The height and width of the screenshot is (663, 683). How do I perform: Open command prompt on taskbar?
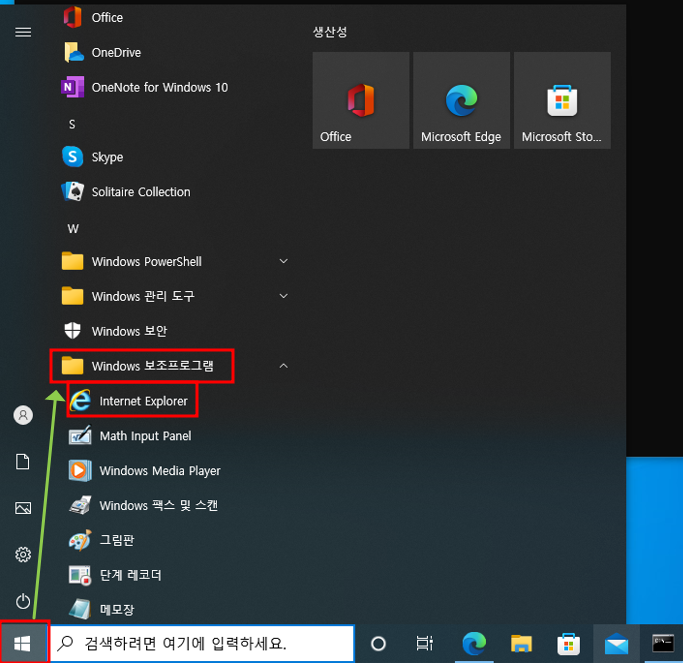(663, 643)
